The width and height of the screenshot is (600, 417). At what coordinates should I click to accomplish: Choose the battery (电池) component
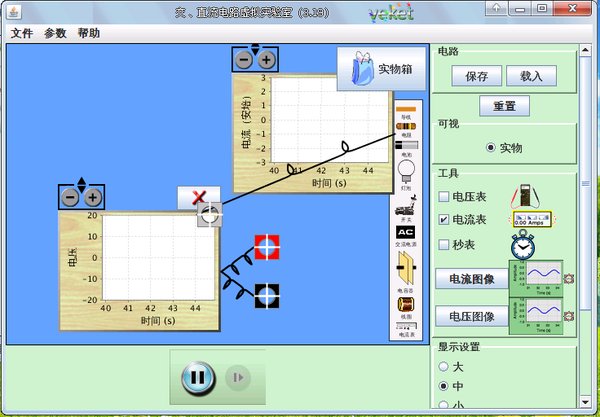tap(406, 145)
